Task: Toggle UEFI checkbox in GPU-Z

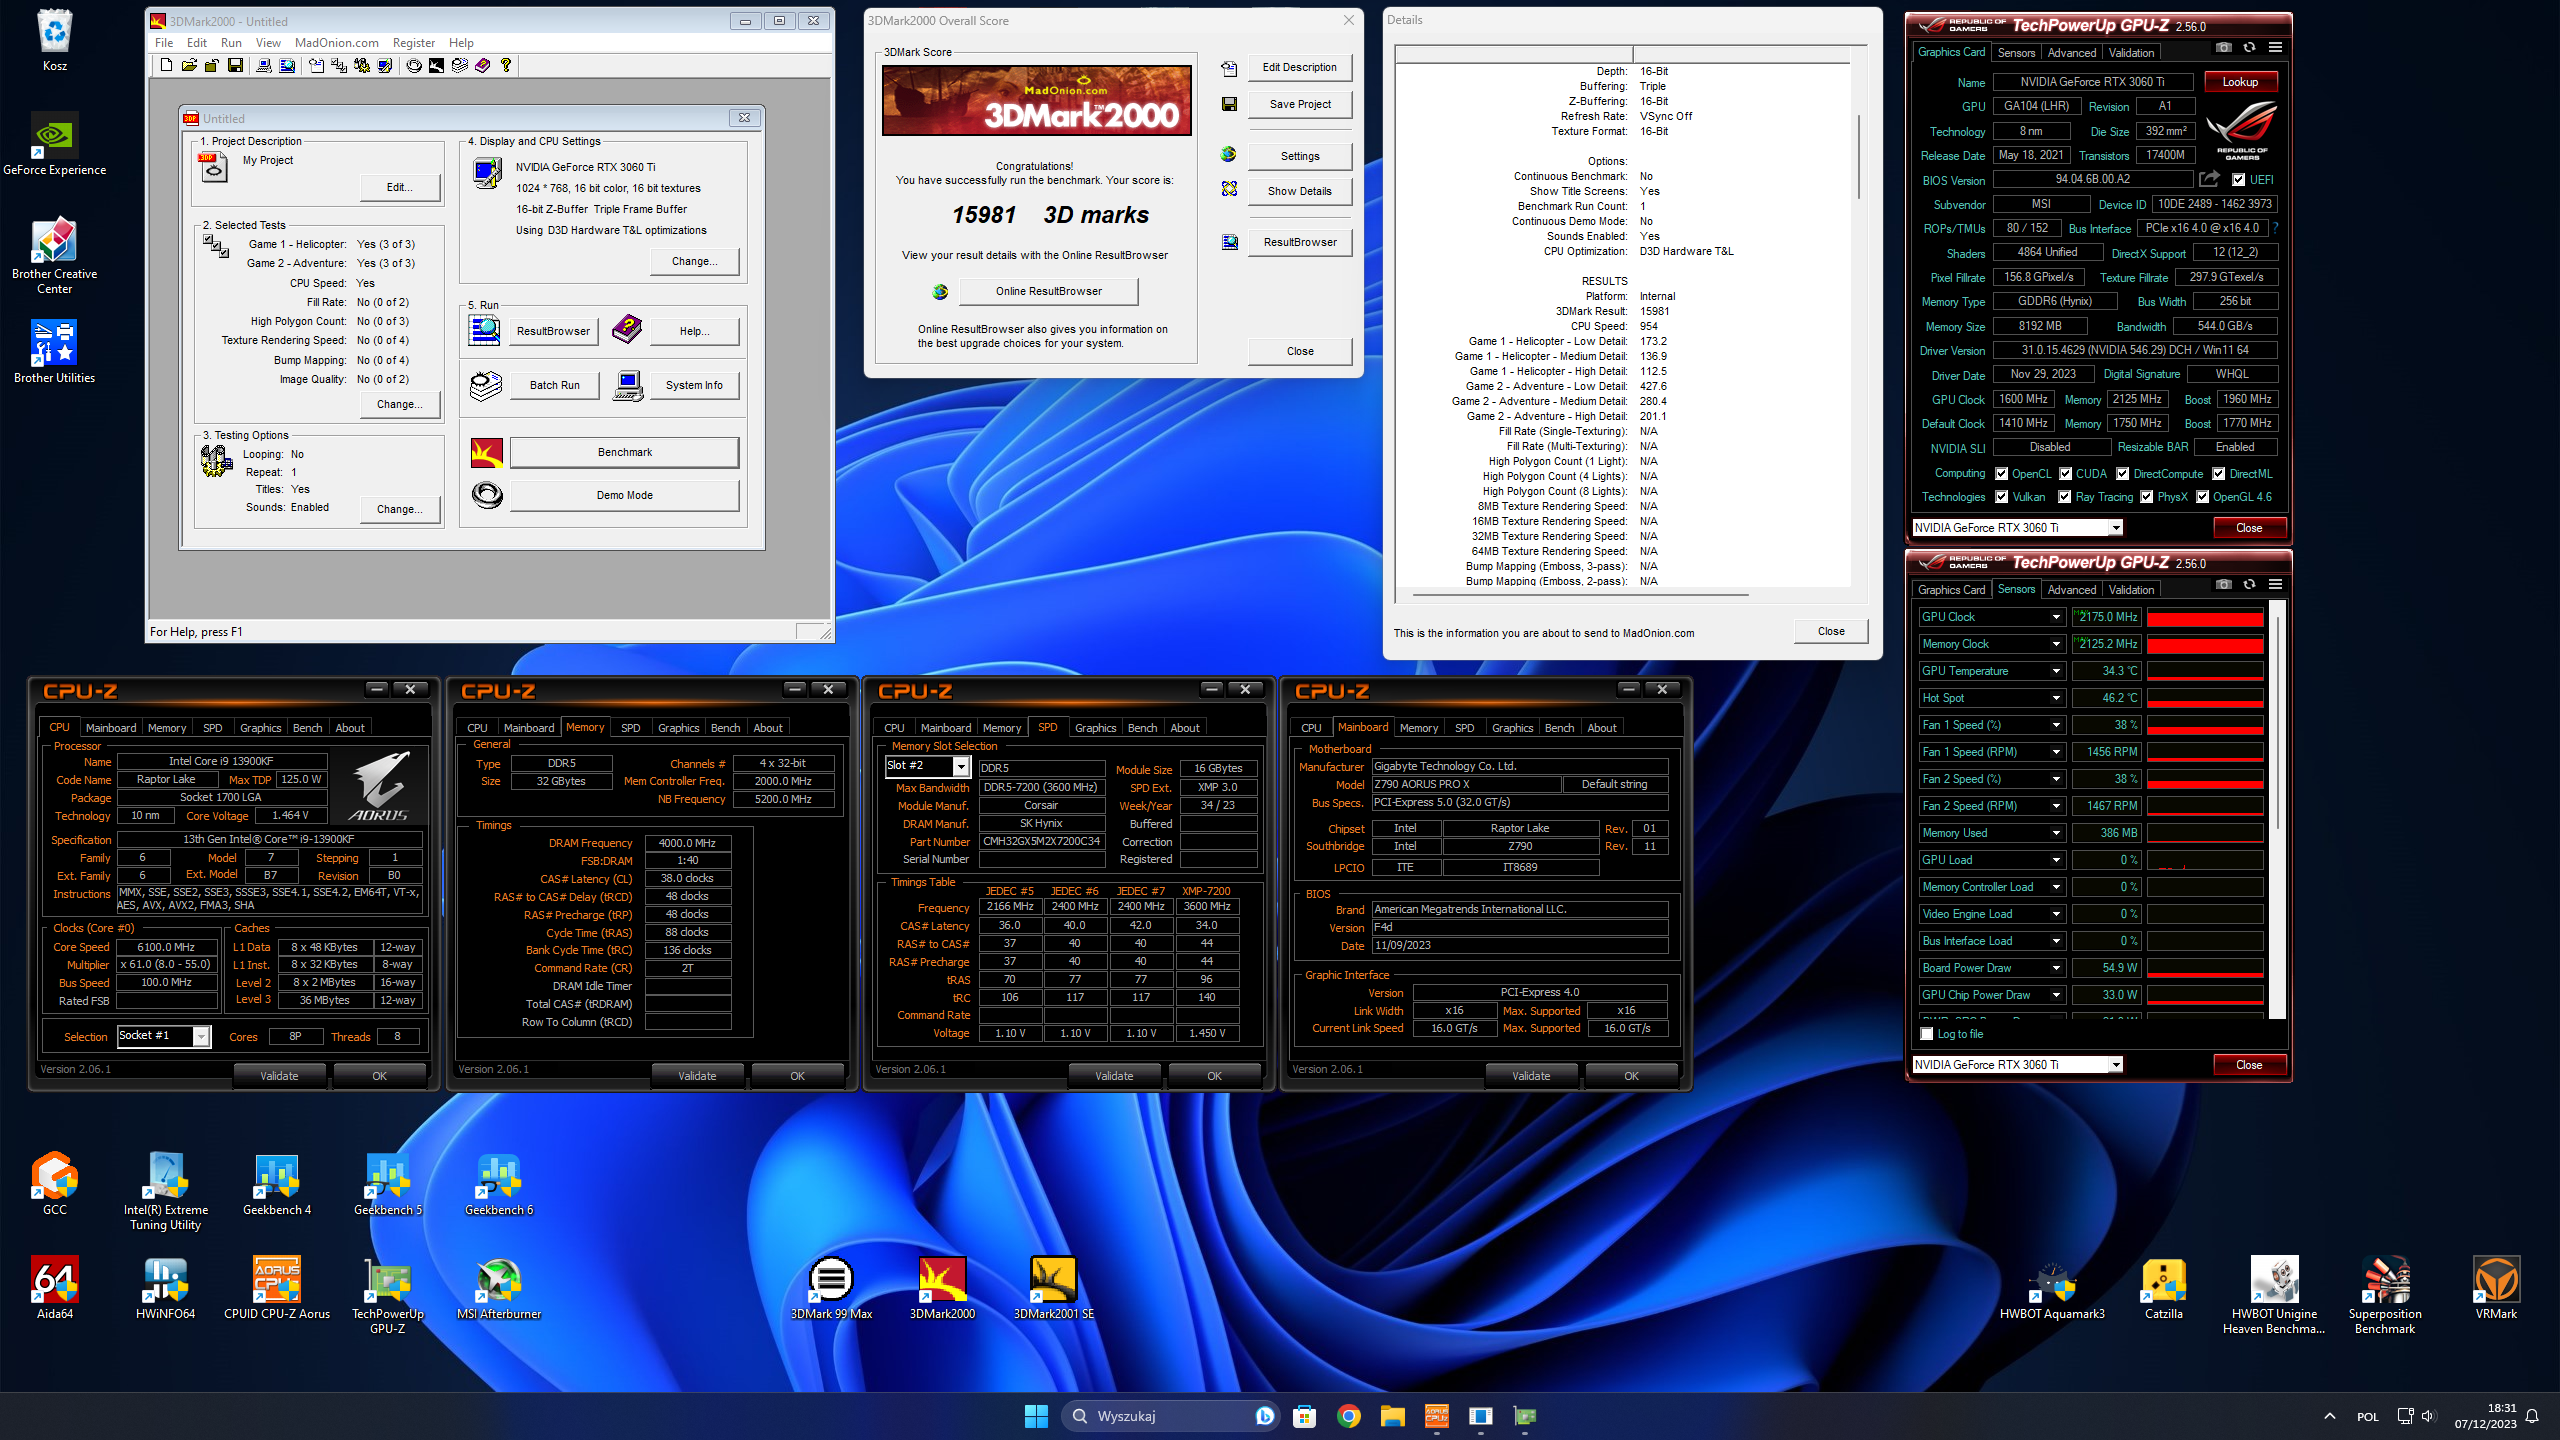Action: [x=2238, y=180]
